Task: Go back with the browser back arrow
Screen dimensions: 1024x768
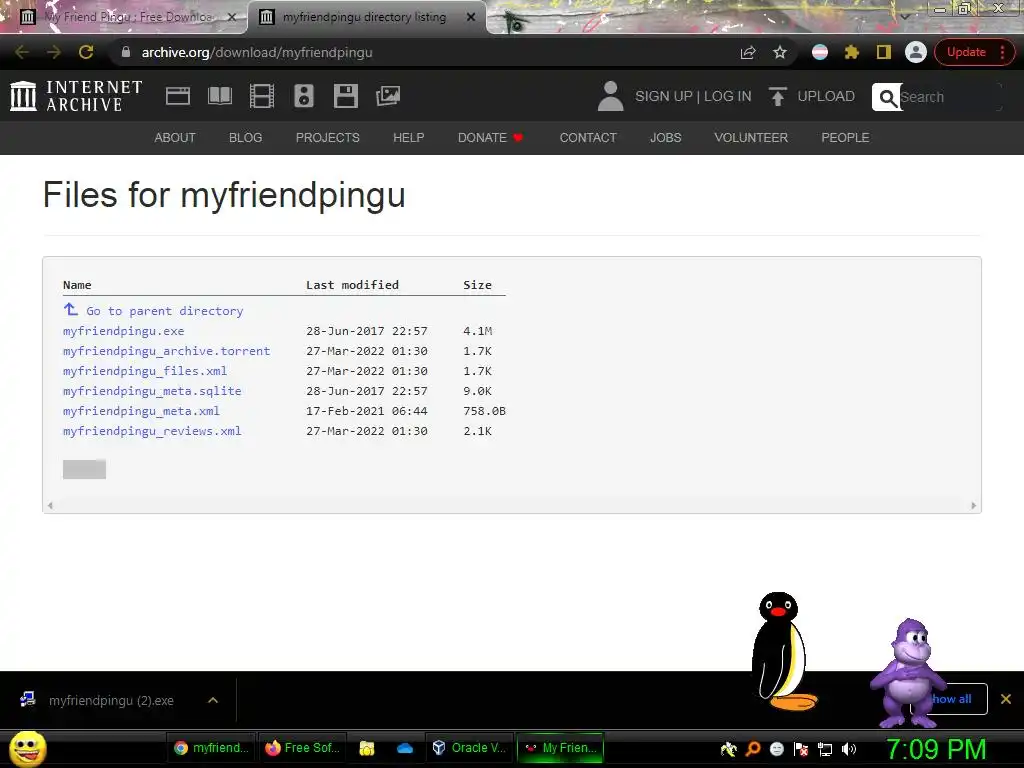Action: [x=22, y=52]
